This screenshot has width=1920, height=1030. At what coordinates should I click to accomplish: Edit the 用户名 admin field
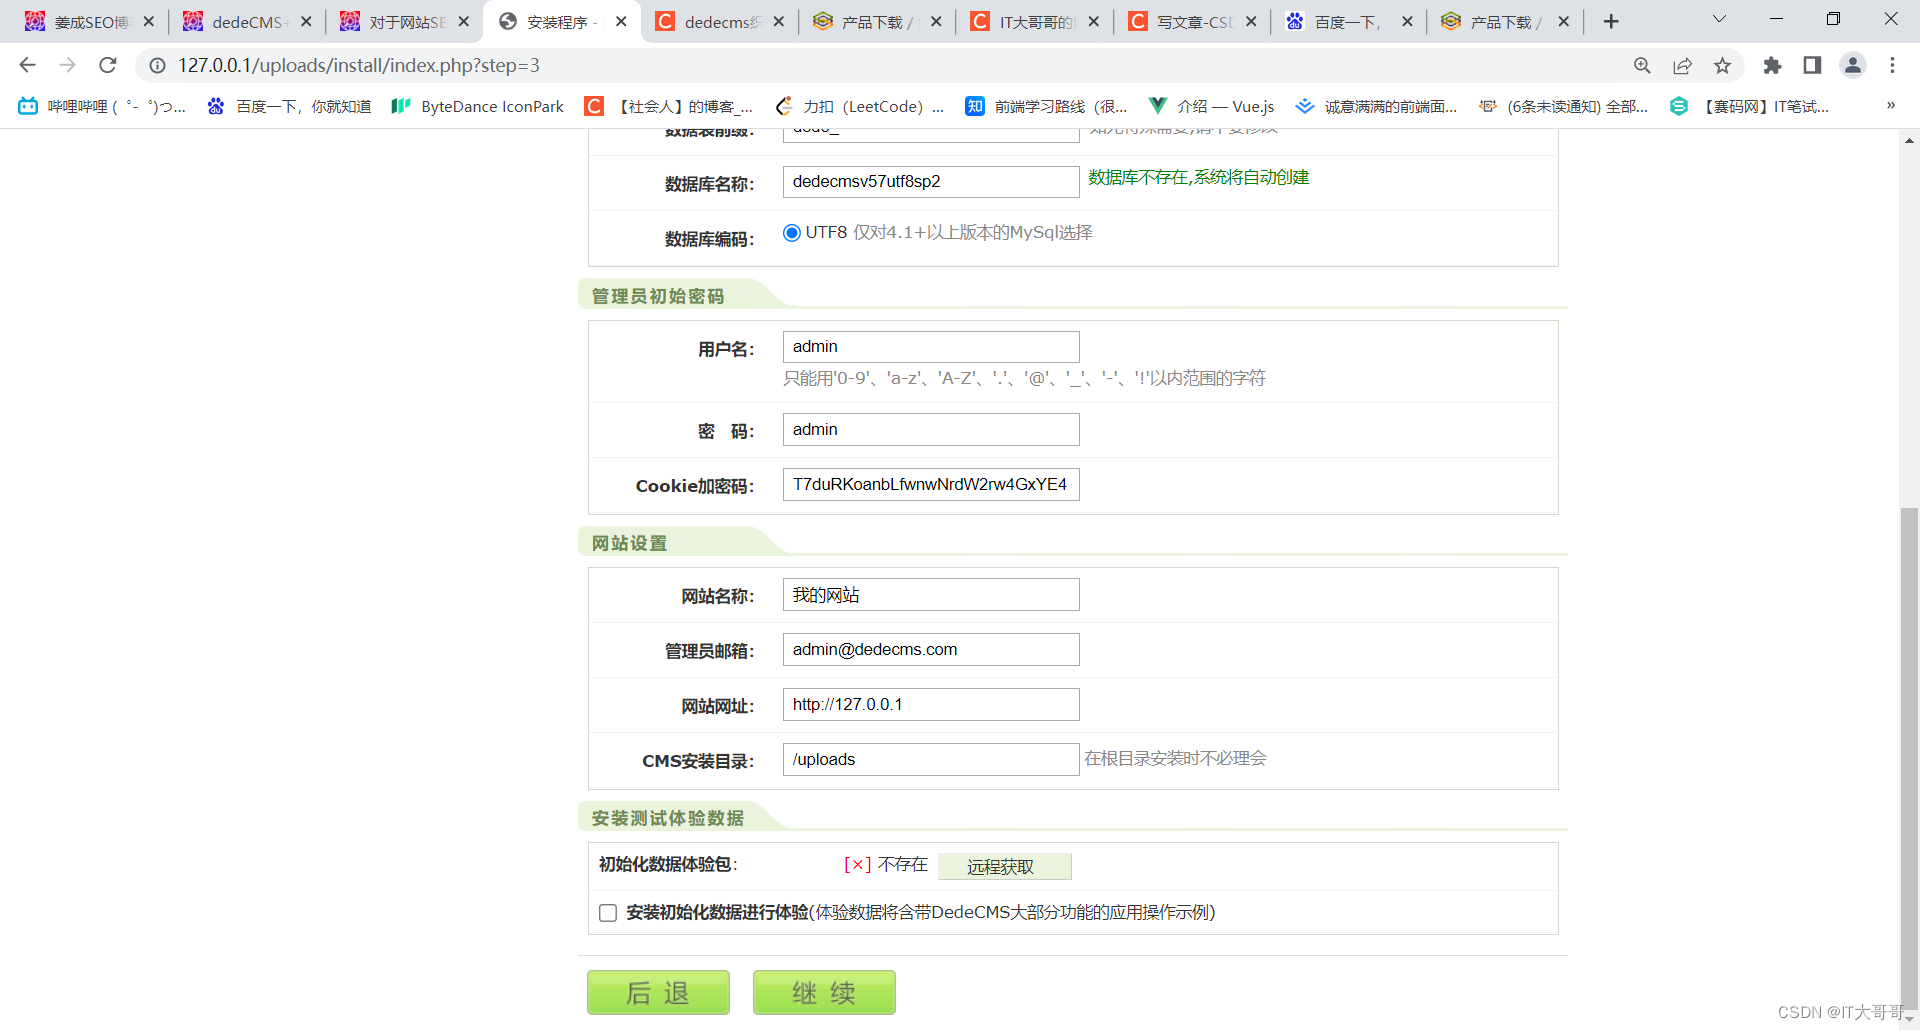[x=931, y=347]
